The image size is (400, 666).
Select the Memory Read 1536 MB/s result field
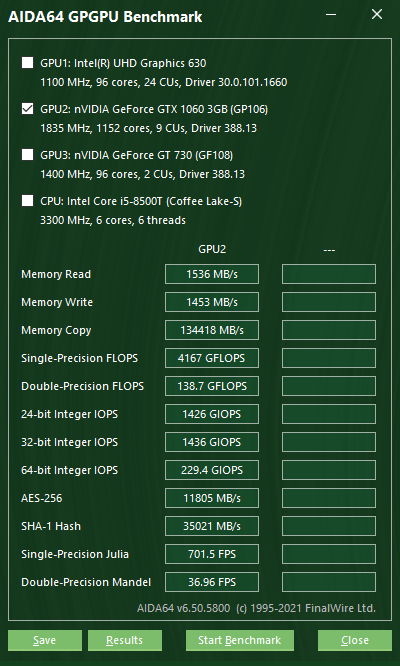pos(212,274)
